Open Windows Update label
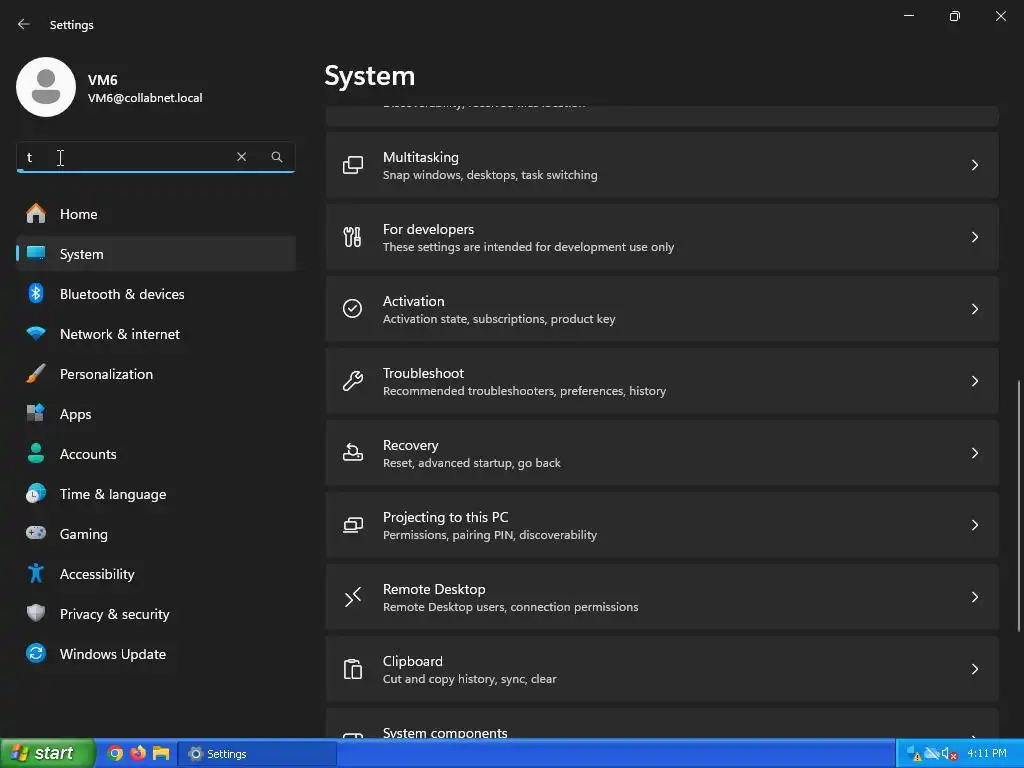Screen dimensions: 1024x768 [113, 654]
